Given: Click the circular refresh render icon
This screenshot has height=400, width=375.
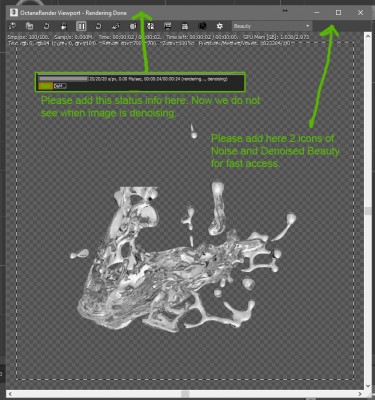Looking at the screenshot, I should (x=47, y=26).
